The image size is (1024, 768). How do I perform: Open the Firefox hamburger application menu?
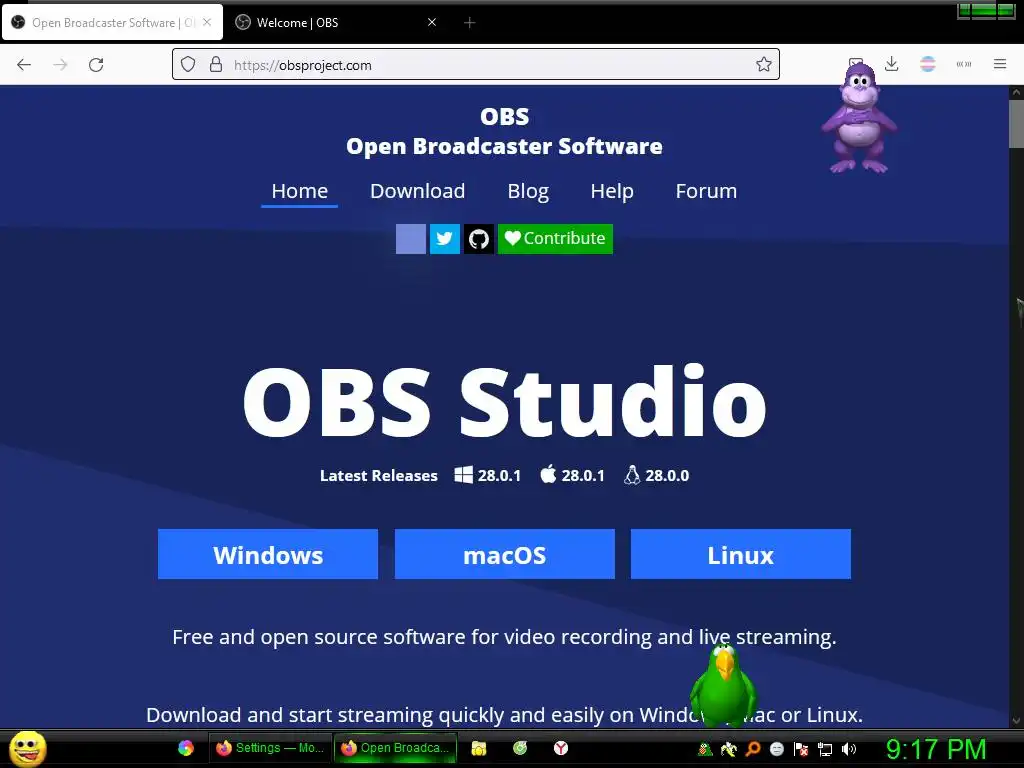[999, 64]
